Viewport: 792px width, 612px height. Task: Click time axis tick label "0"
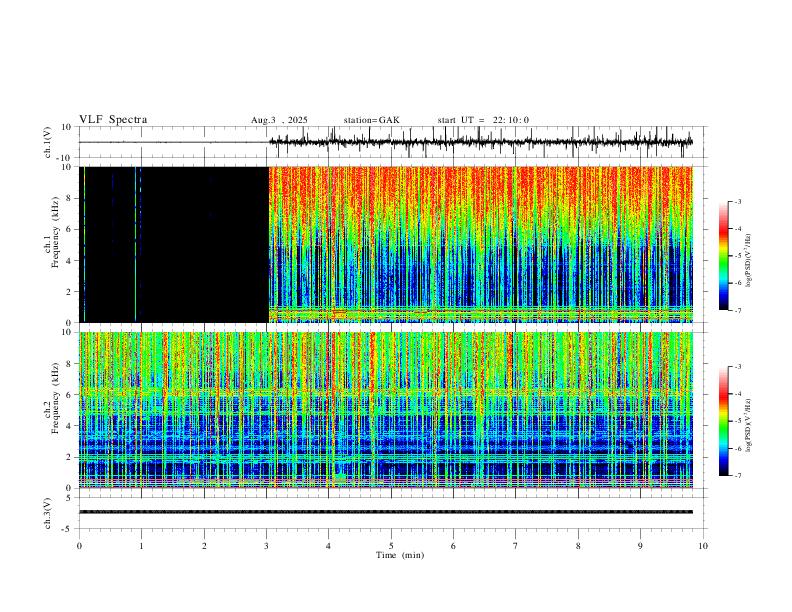(79, 546)
